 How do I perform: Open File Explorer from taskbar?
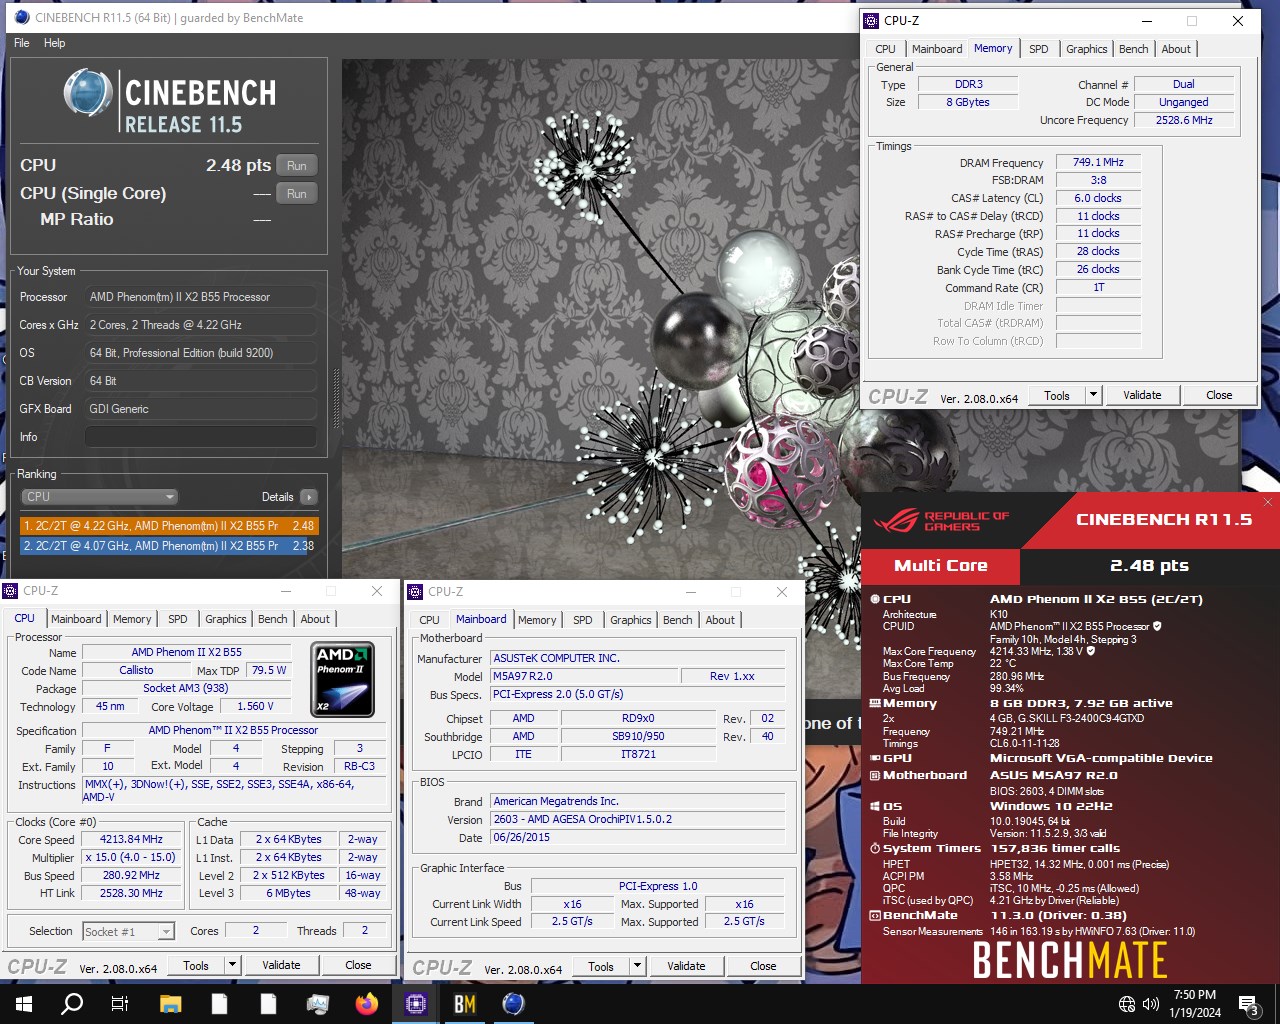click(x=170, y=1004)
